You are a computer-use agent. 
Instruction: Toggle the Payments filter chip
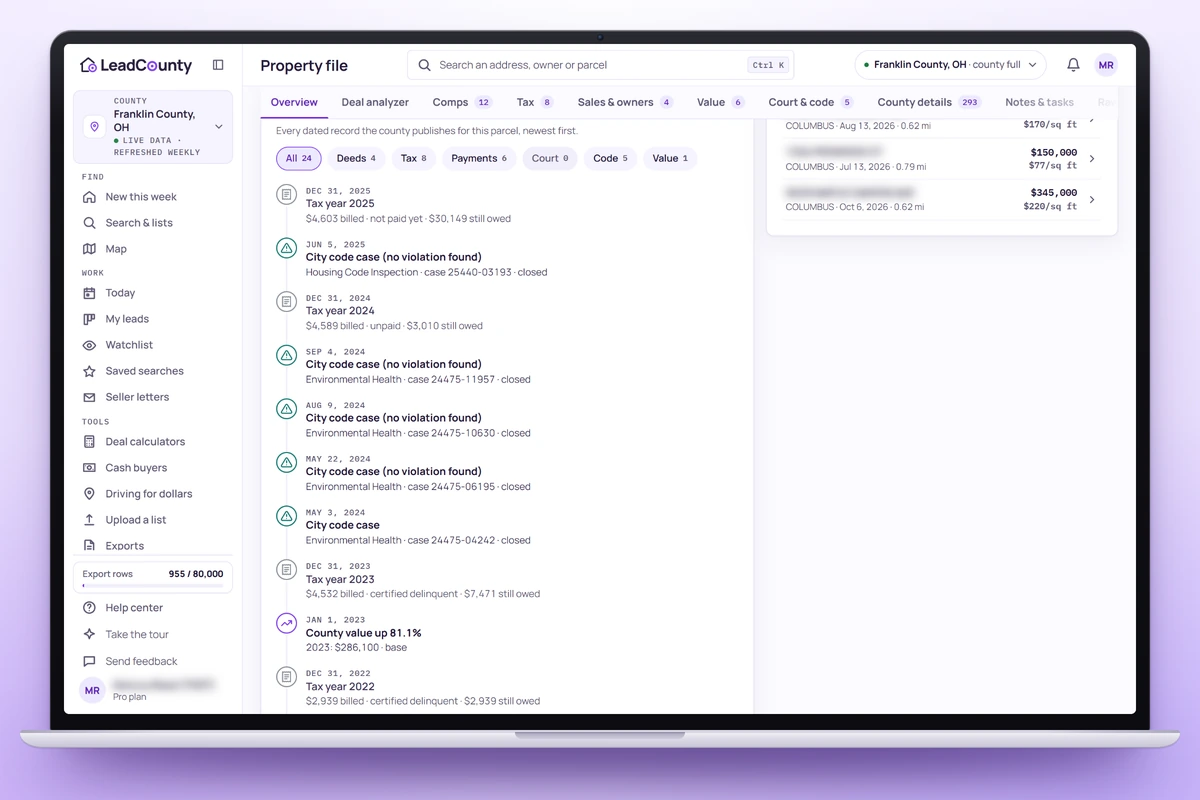click(x=479, y=158)
